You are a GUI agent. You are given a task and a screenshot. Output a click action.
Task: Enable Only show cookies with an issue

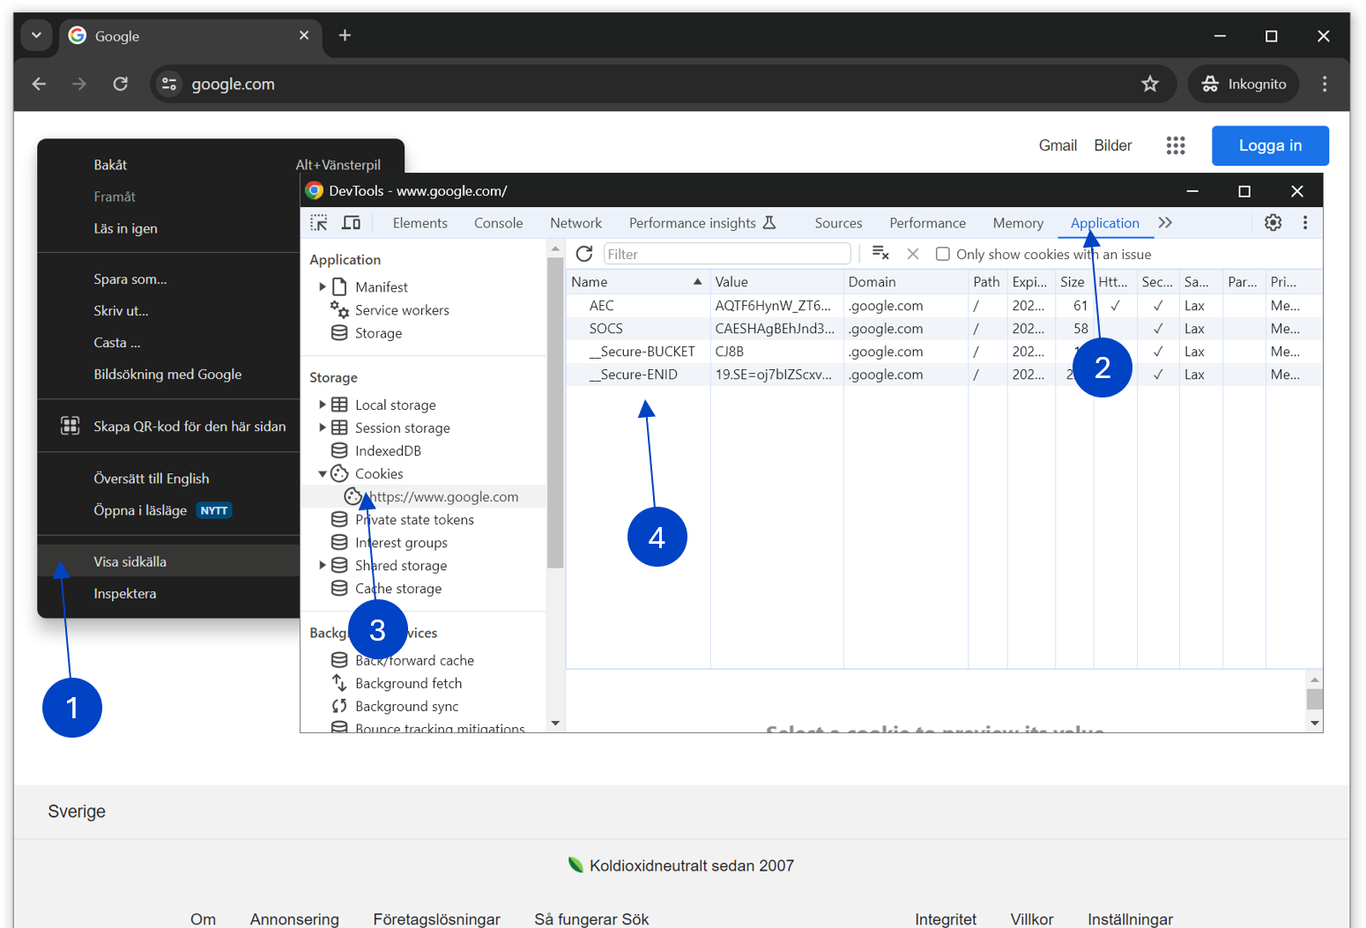pos(942,254)
